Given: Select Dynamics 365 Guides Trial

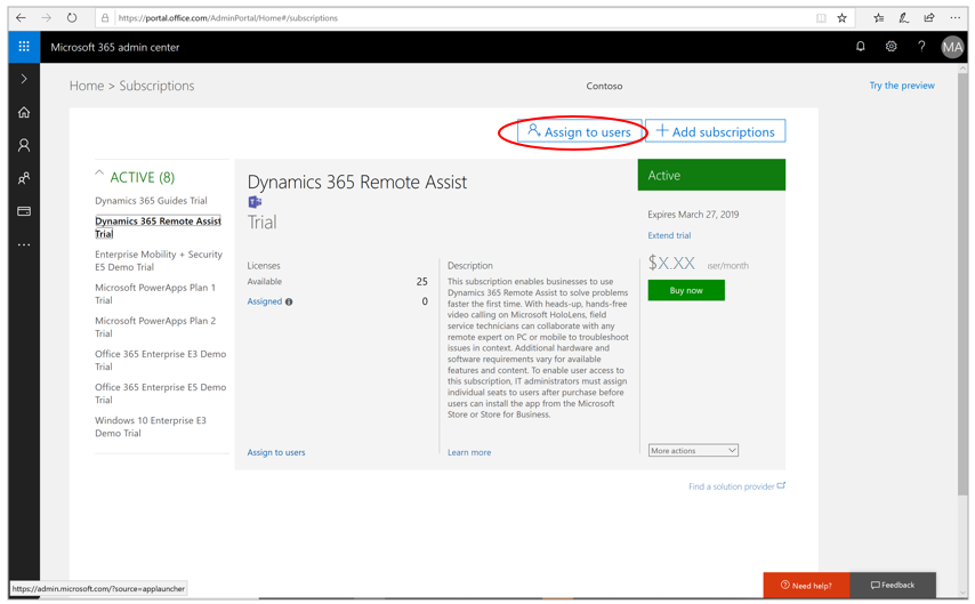Looking at the screenshot, I should (x=151, y=200).
